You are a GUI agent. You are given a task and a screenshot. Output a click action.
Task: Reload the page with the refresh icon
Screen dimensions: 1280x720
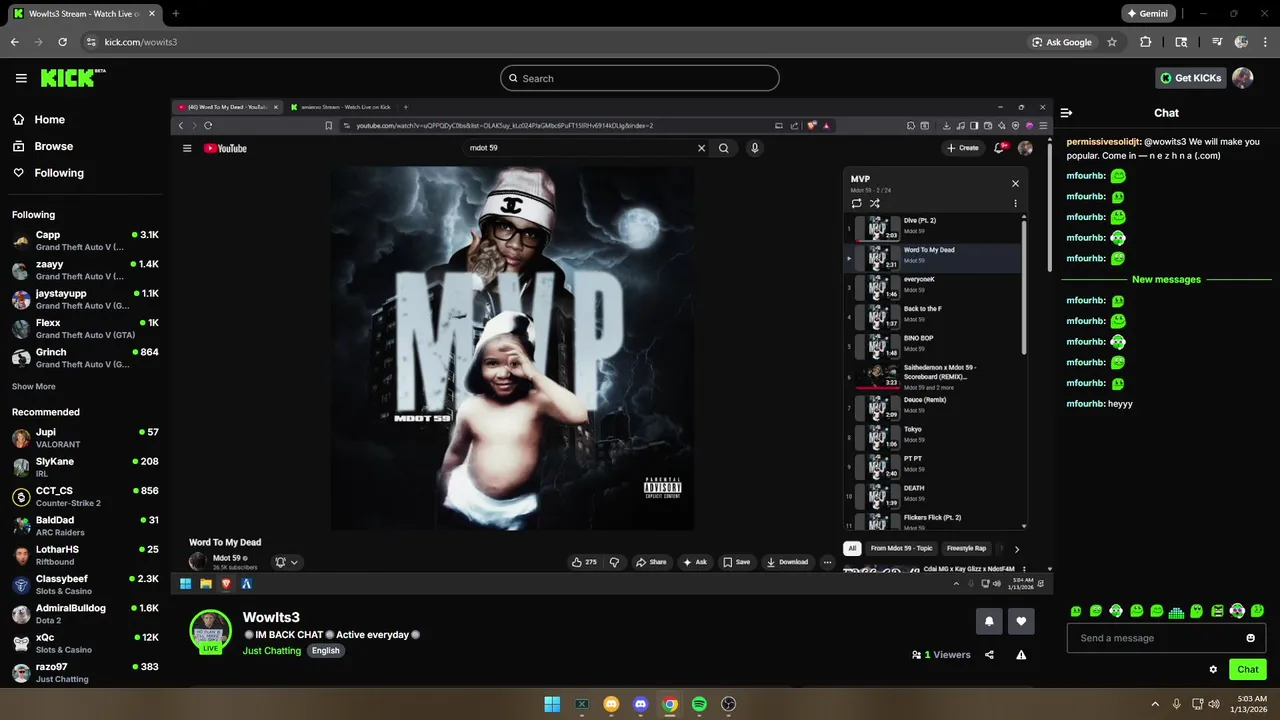point(63,42)
